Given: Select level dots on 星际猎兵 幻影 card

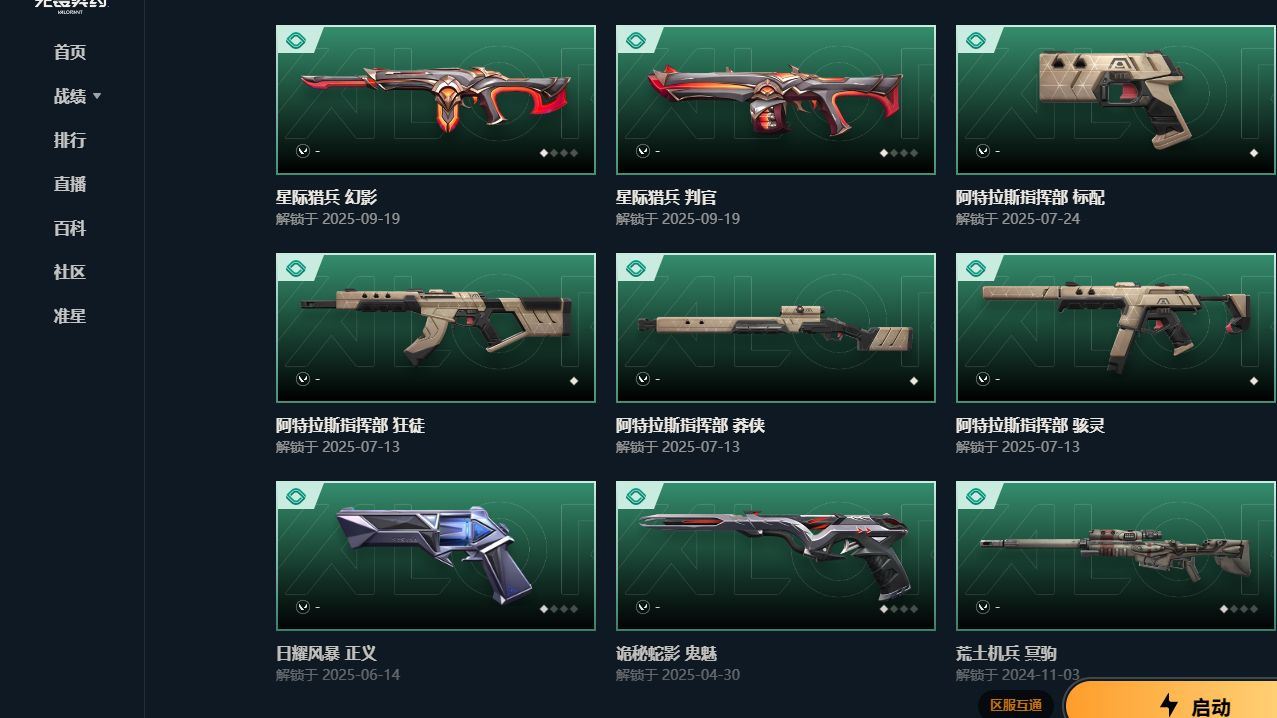Looking at the screenshot, I should (x=559, y=153).
